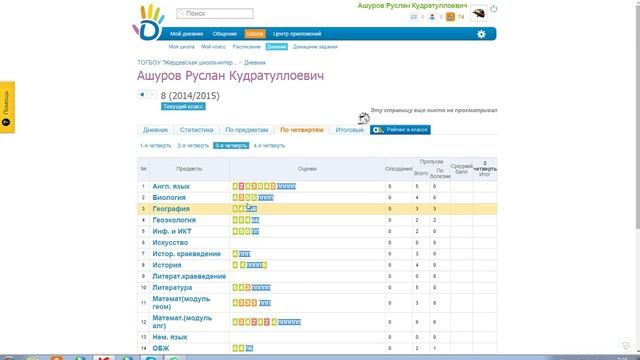The height and width of the screenshot is (360, 640).
Task: Open Домашние задания submenu link
Action: (x=315, y=47)
